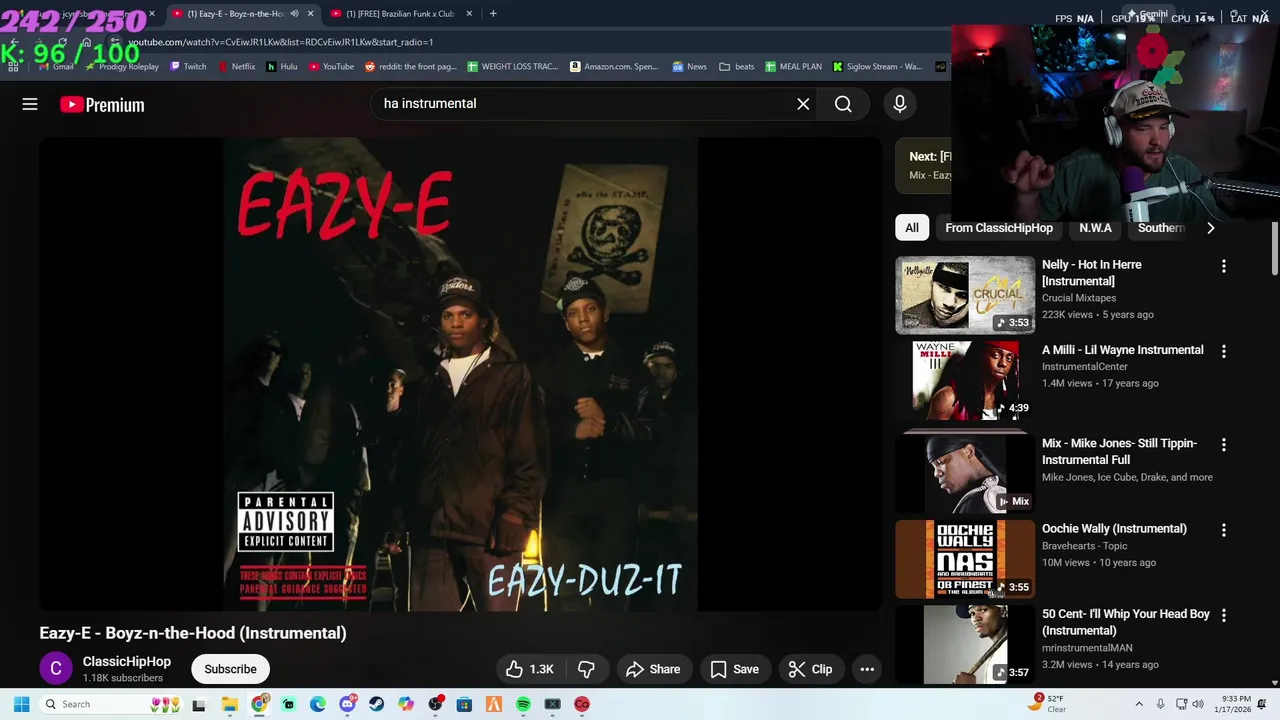Start voice search with the microphone
The image size is (1280, 720).
[899, 104]
